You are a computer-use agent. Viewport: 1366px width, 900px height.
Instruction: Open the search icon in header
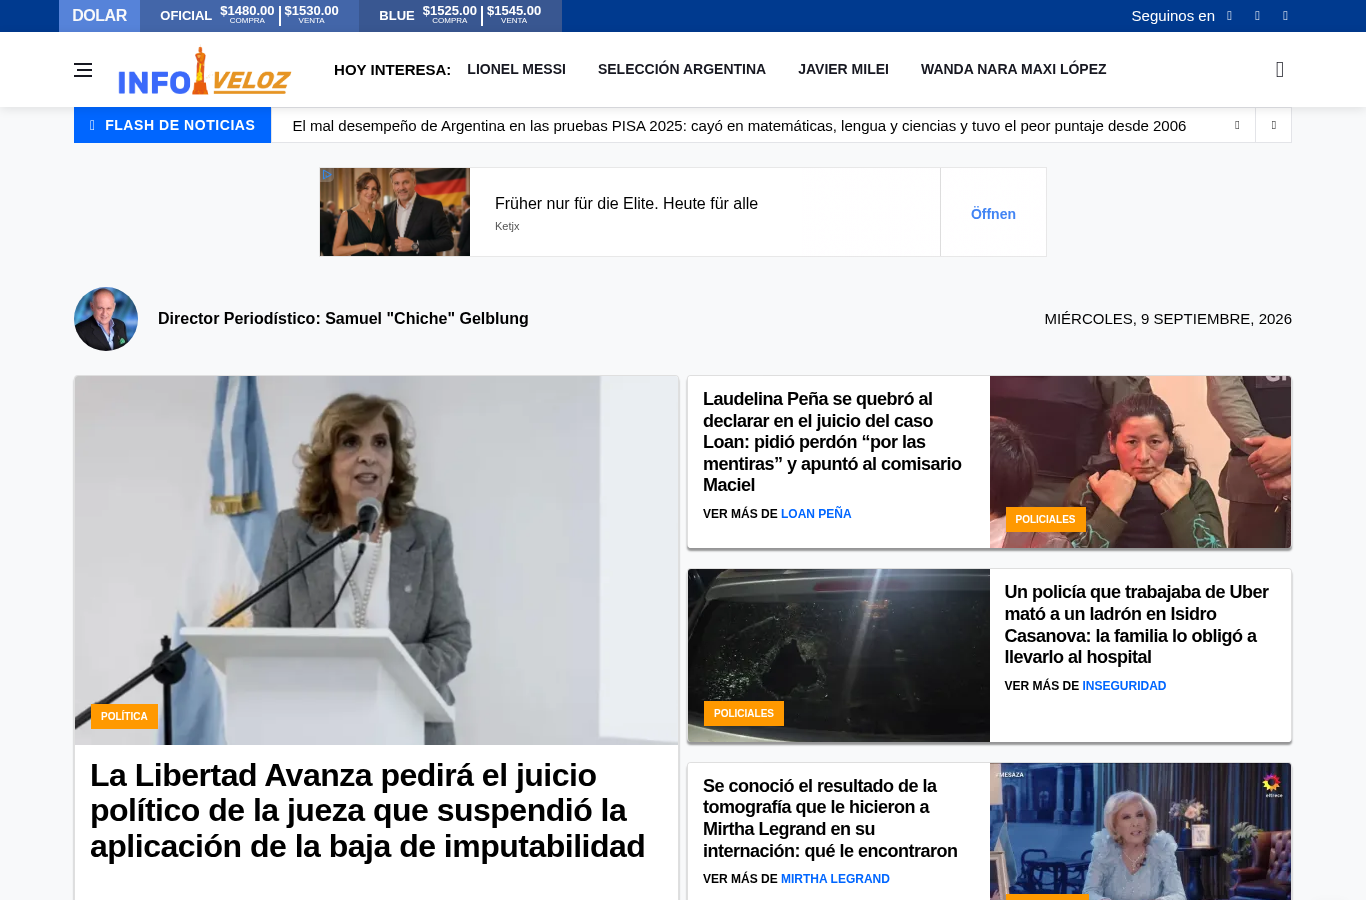pyautogui.click(x=1280, y=69)
